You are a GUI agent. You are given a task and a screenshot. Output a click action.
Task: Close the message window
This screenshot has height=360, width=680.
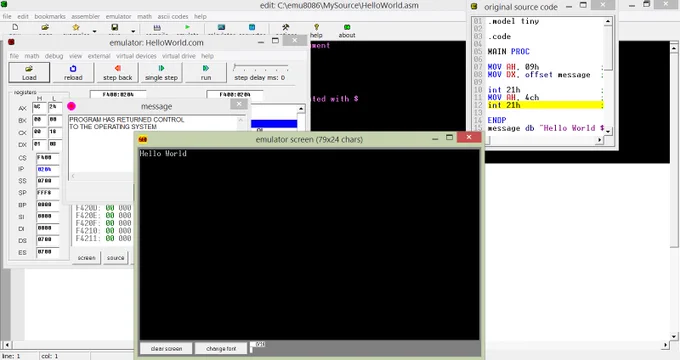[x=239, y=104]
